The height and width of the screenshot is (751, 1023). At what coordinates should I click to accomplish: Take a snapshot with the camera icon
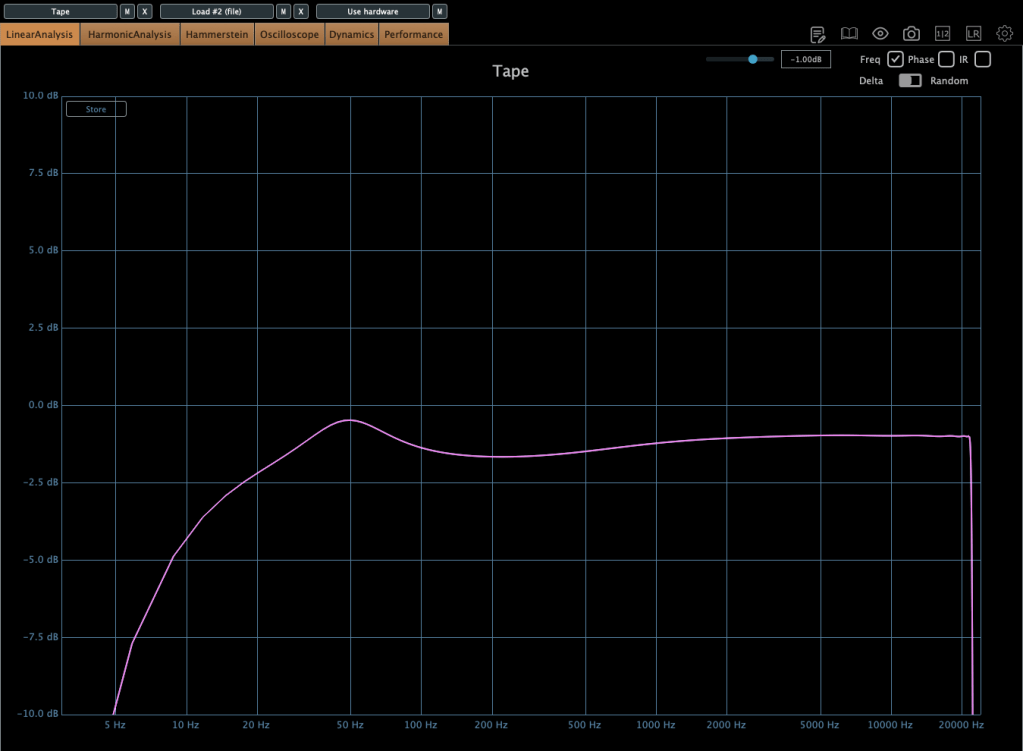[x=911, y=34]
